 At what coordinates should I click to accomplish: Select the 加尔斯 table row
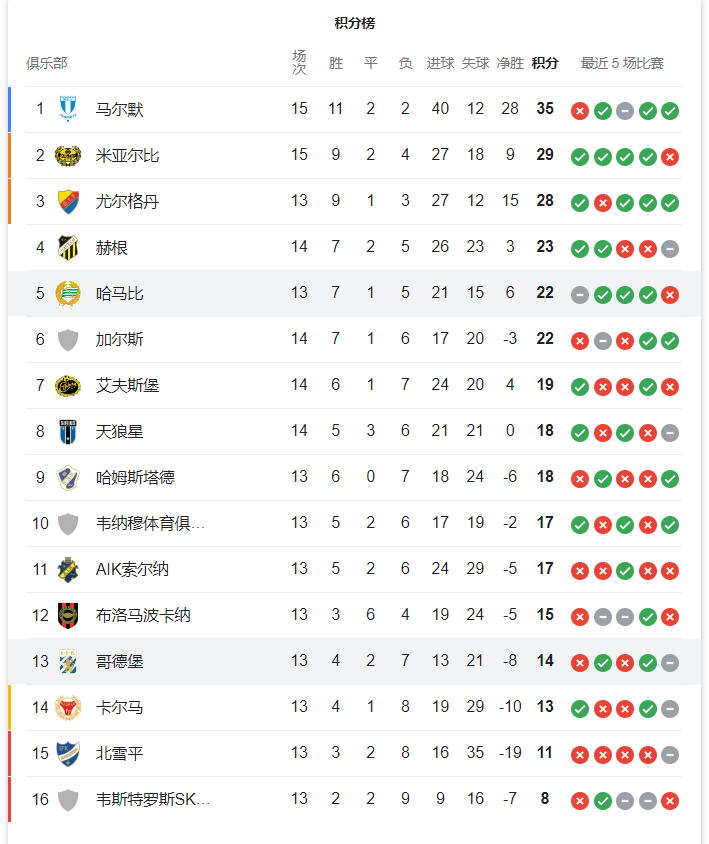tap(354, 340)
